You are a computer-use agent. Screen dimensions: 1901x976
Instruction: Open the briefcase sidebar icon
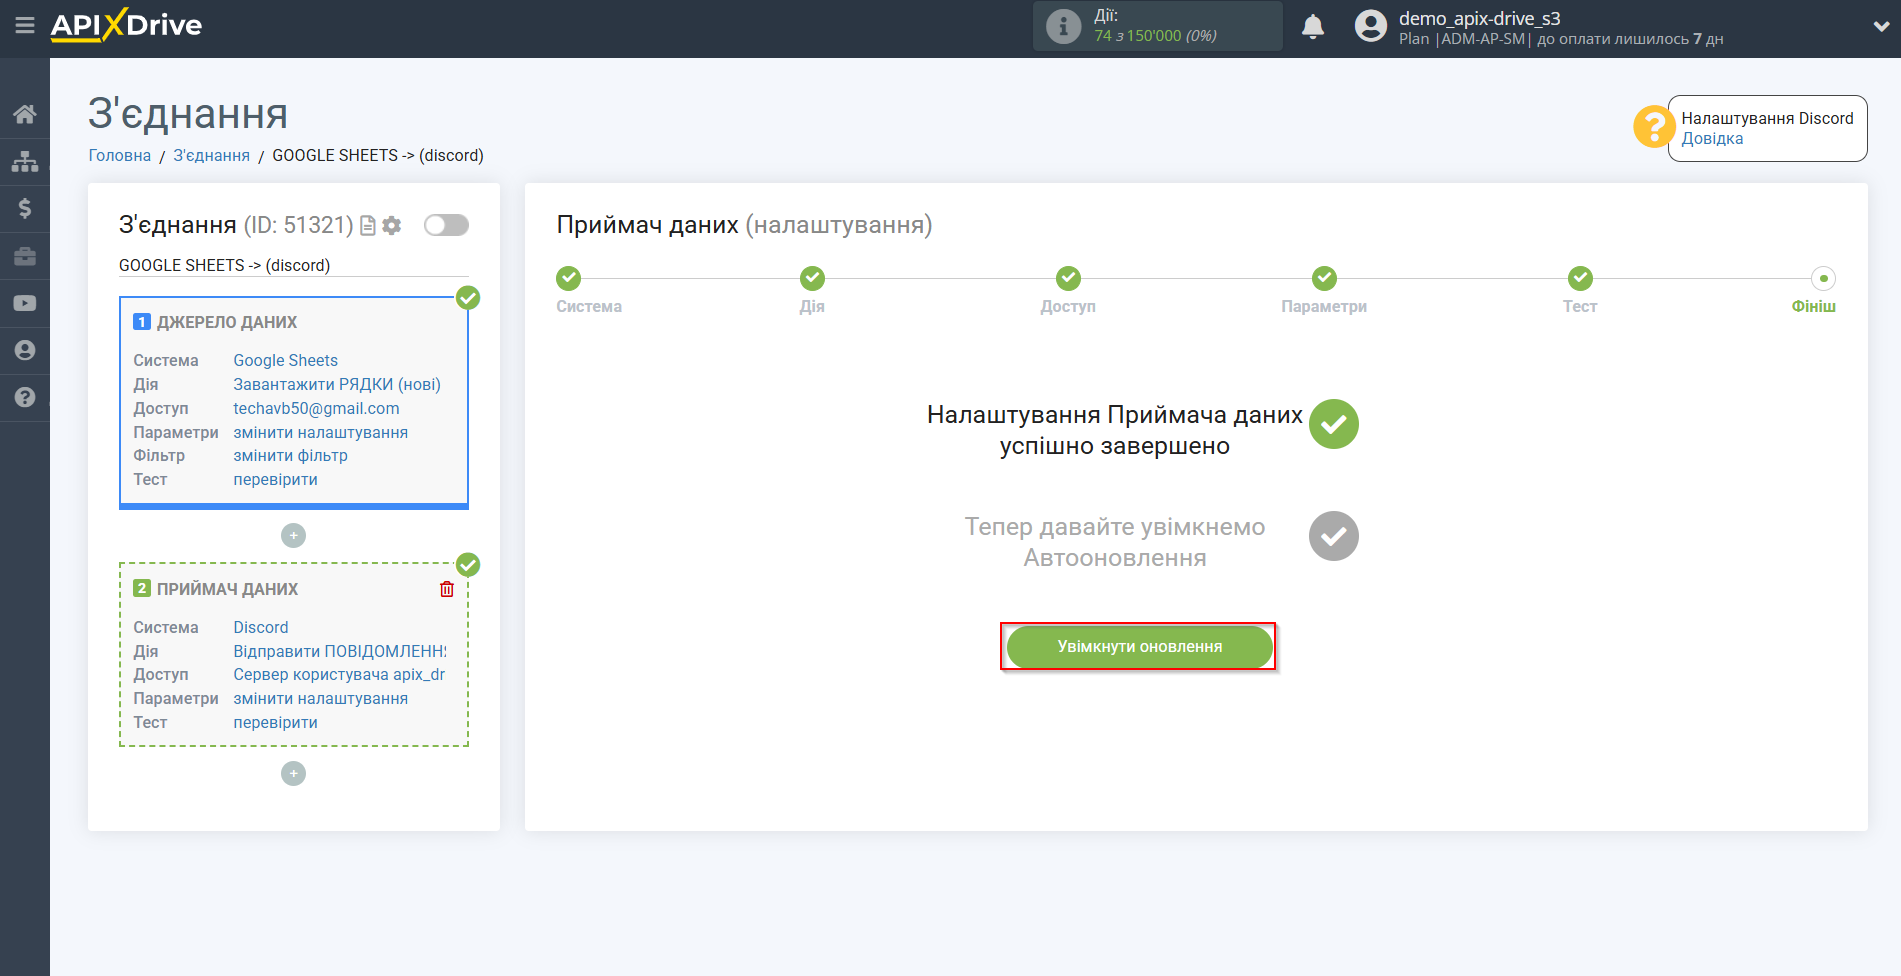(25, 256)
